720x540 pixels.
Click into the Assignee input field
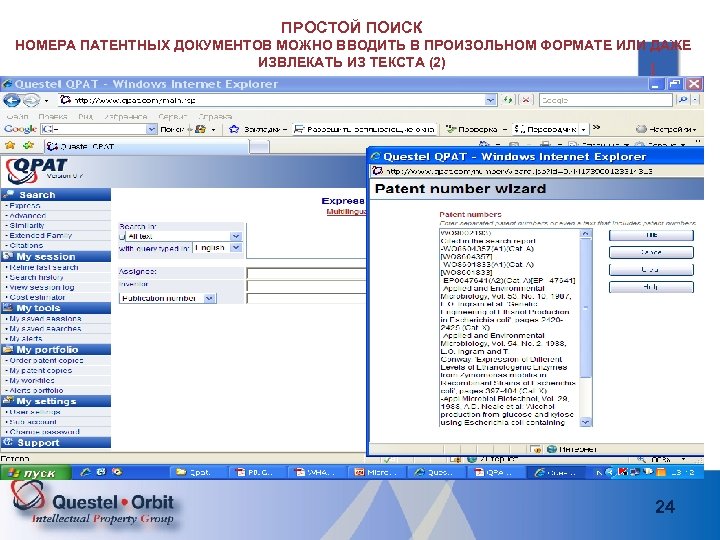tap(306, 273)
